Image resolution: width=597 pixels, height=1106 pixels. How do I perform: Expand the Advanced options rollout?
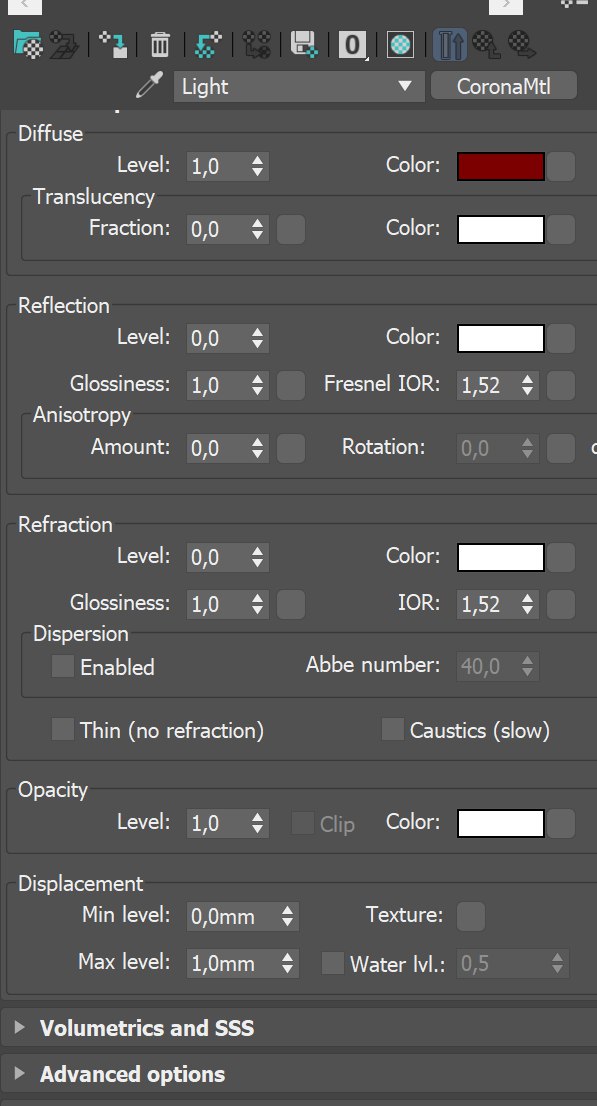(298, 1074)
